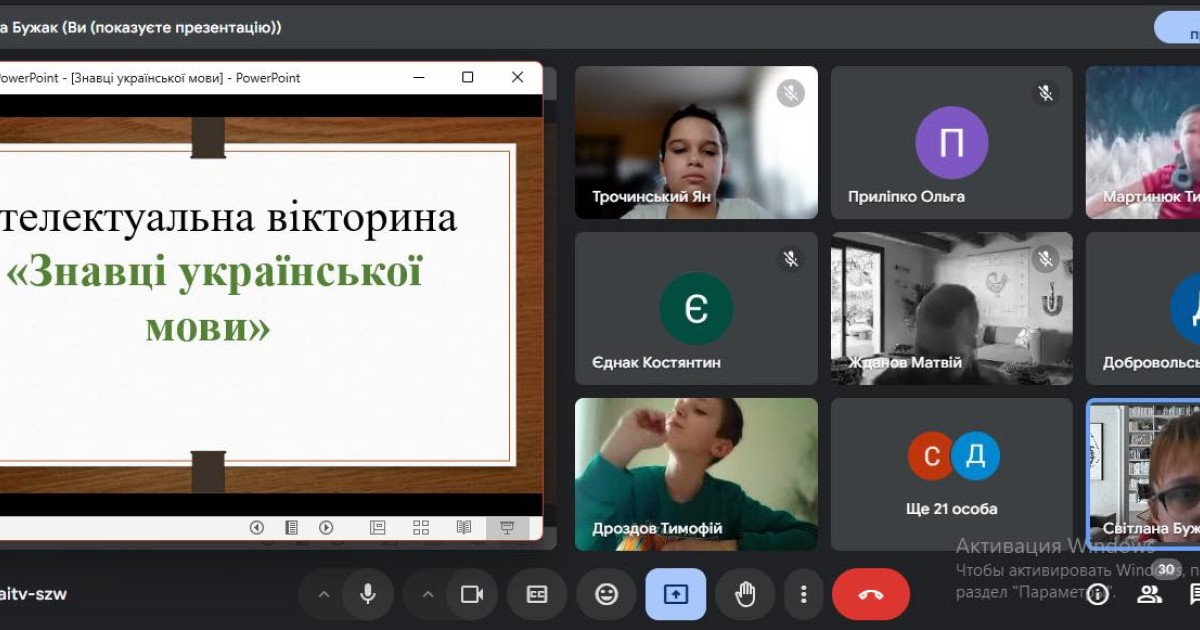
Task: Expand microphone audio settings chevron
Action: pos(324,594)
